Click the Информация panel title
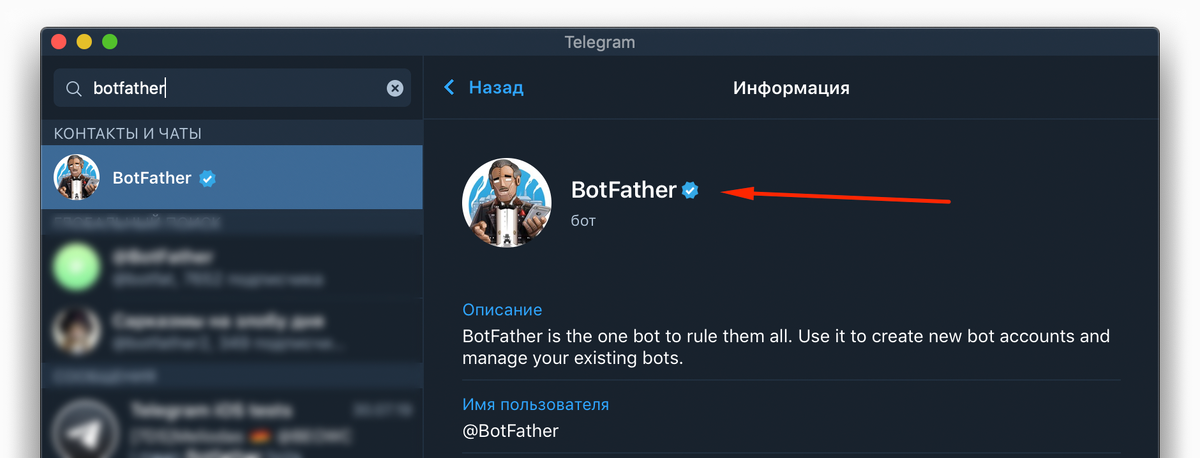The height and width of the screenshot is (458, 1200). click(791, 88)
